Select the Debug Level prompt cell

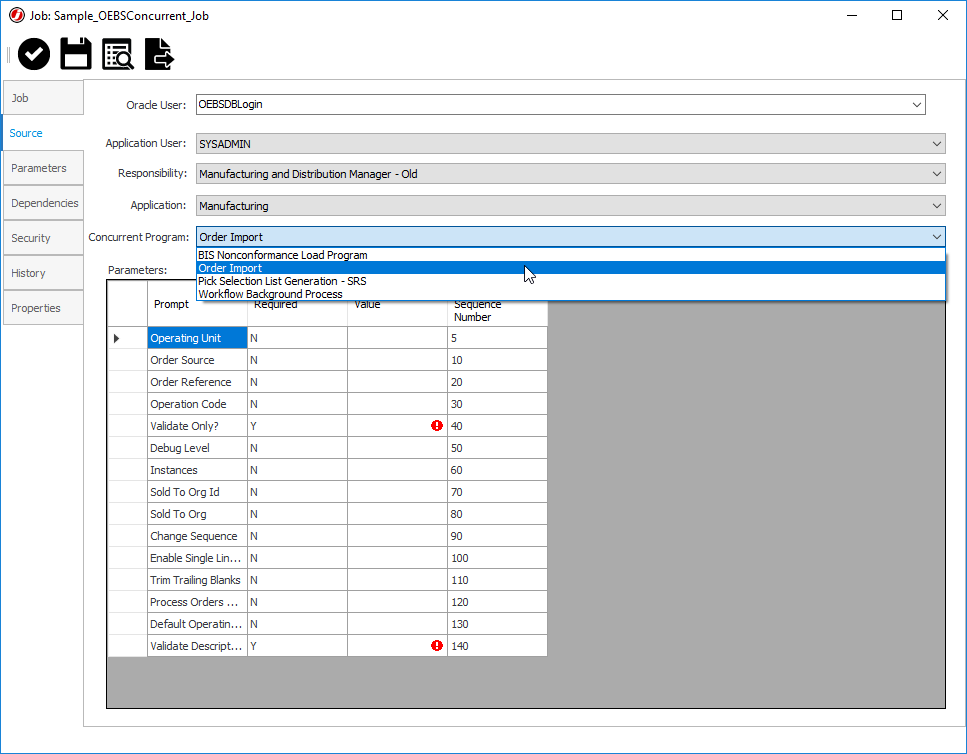197,448
